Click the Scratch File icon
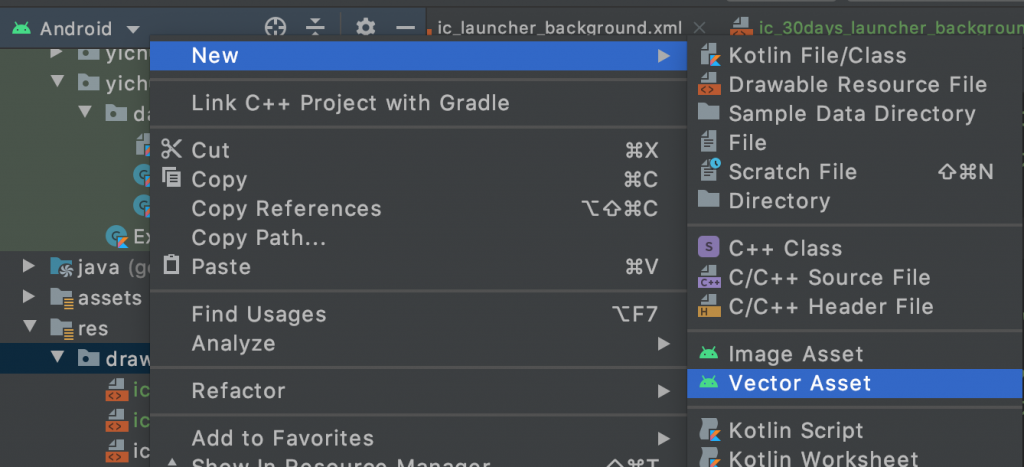The height and width of the screenshot is (467, 1024). (x=709, y=171)
